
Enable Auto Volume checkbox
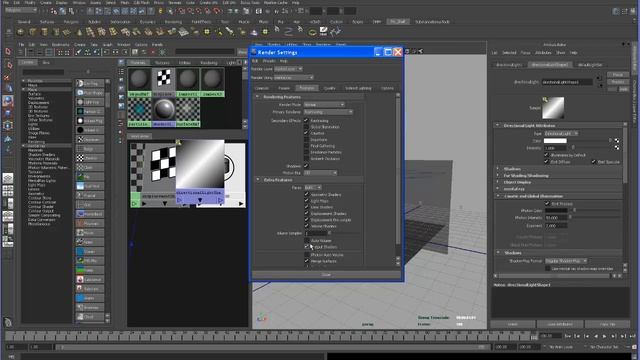tap(307, 241)
